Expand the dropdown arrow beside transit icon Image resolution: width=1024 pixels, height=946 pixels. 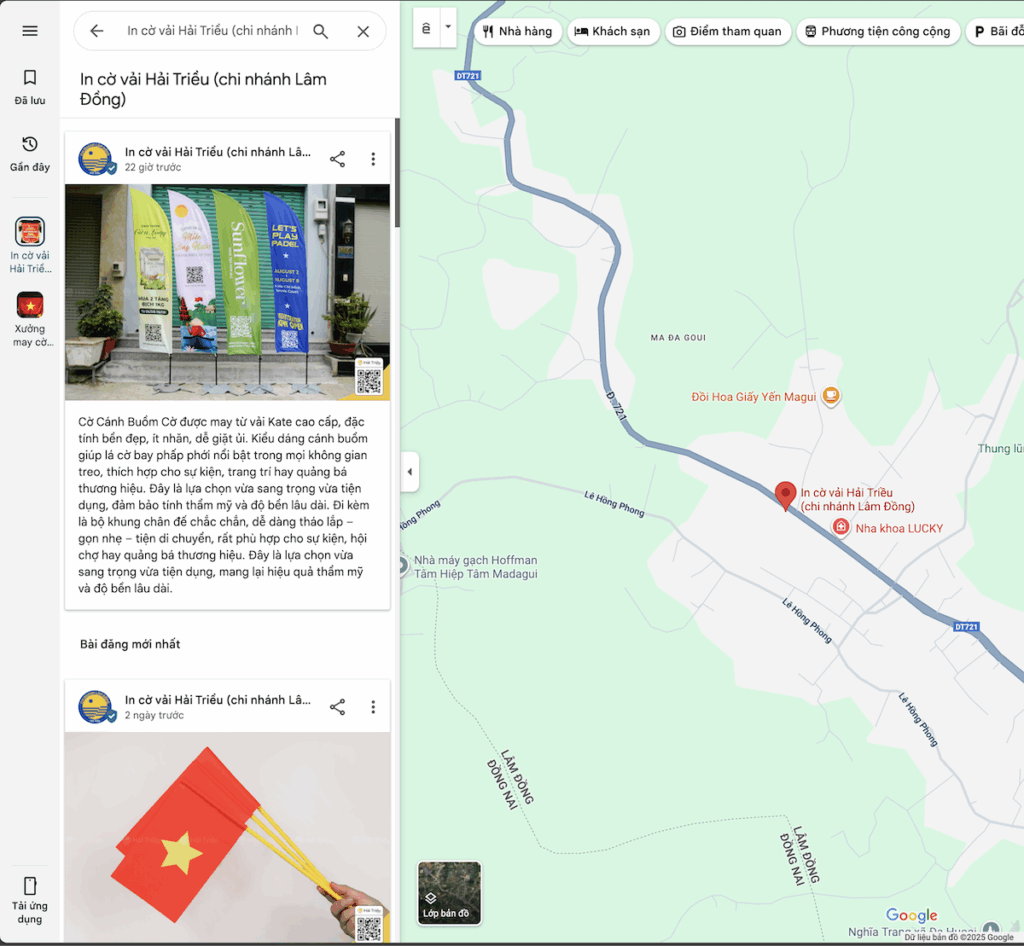(x=448, y=27)
